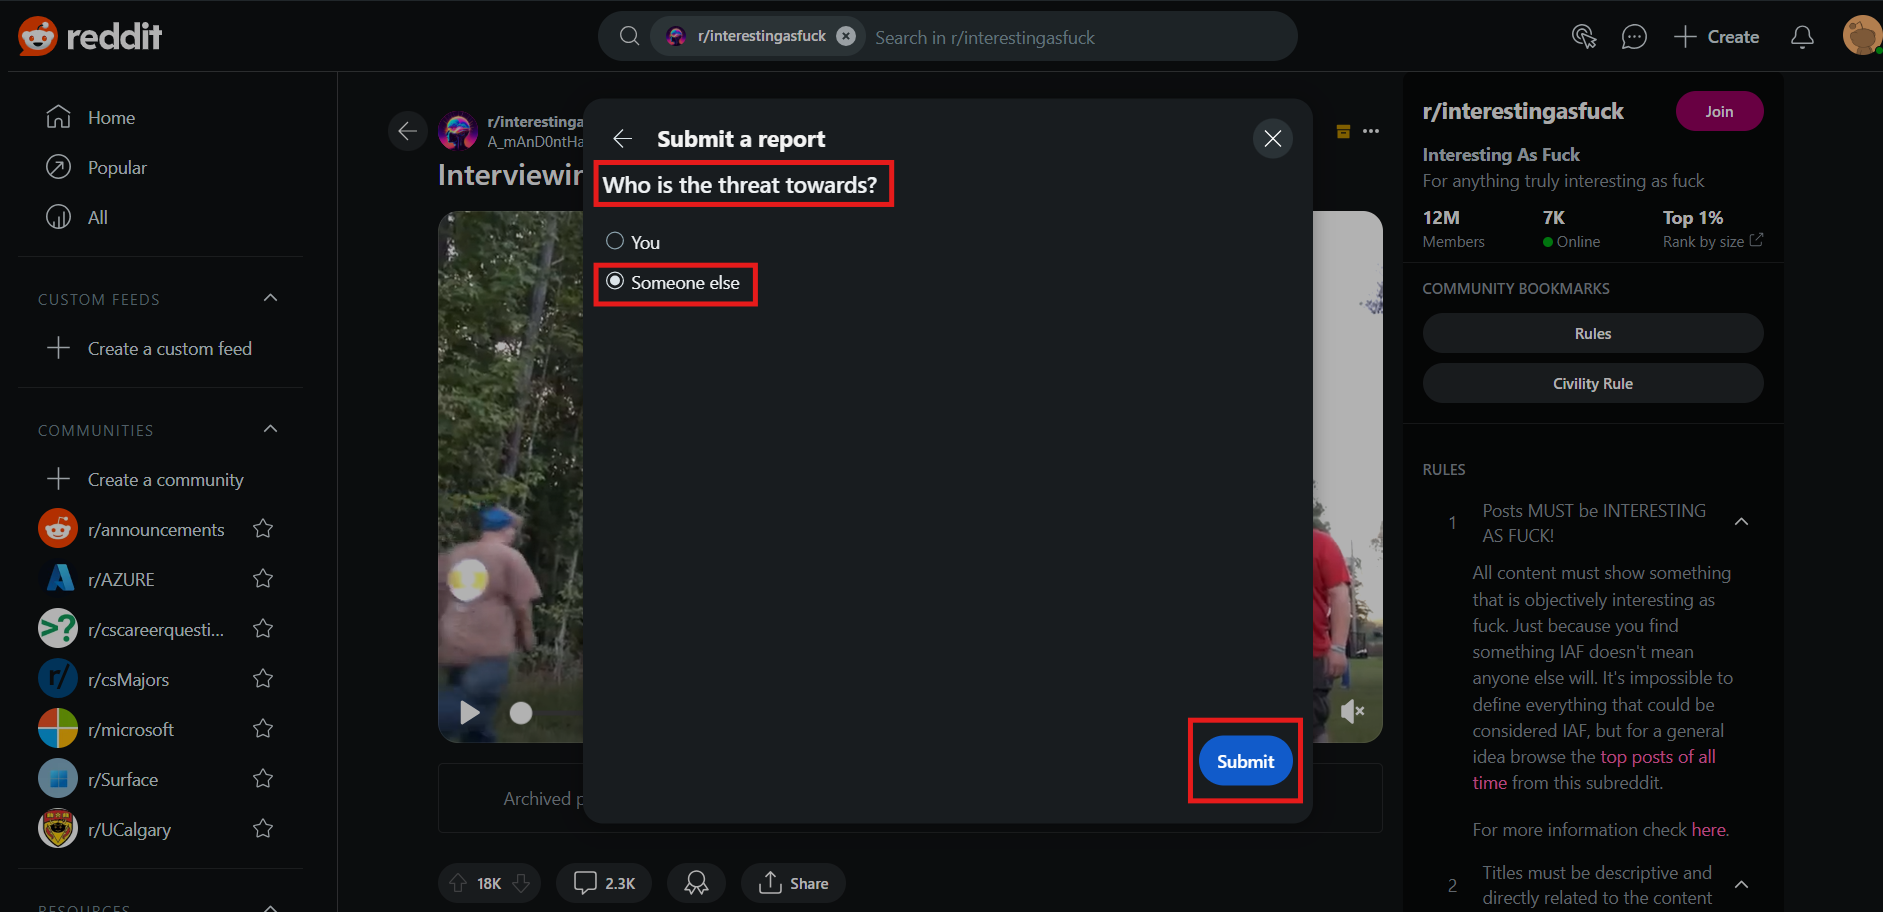Open the comments, 2.3K

(x=604, y=883)
